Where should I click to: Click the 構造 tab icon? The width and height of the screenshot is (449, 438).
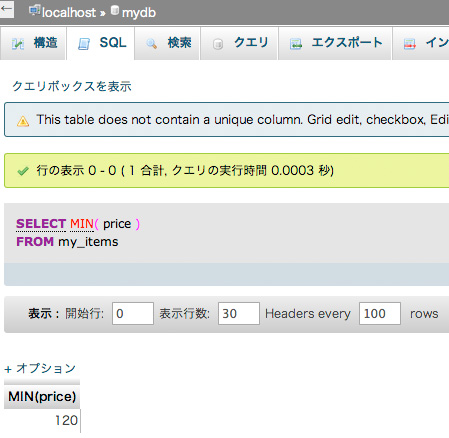tap(18, 44)
